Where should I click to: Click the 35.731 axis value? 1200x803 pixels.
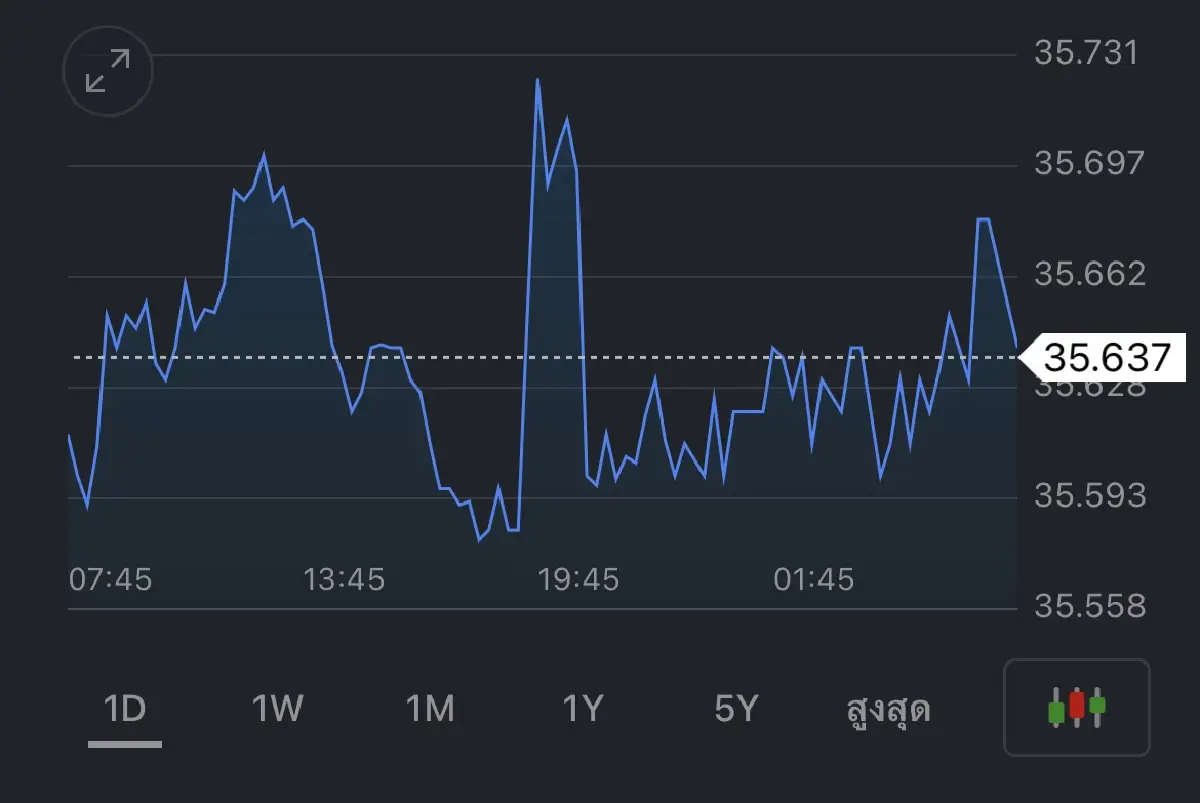click(x=1086, y=52)
